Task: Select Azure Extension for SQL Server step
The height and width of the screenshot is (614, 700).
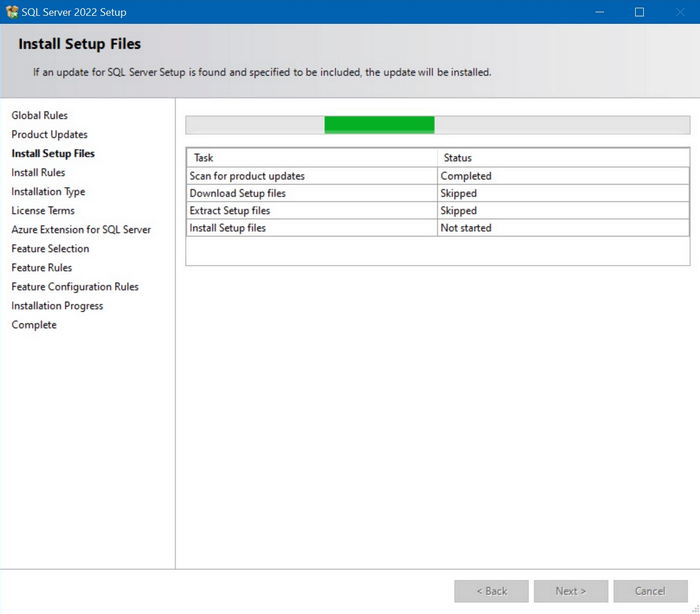Action: coord(81,230)
